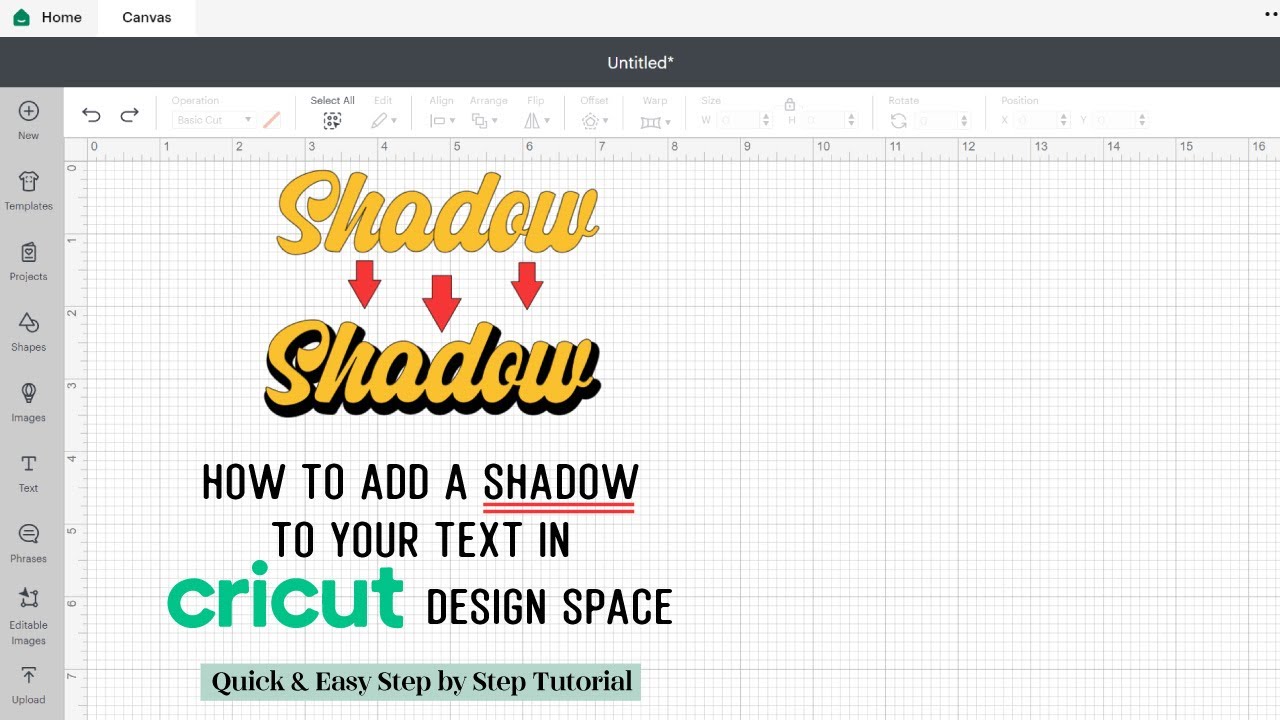Click the Position X input field

tap(1038, 120)
